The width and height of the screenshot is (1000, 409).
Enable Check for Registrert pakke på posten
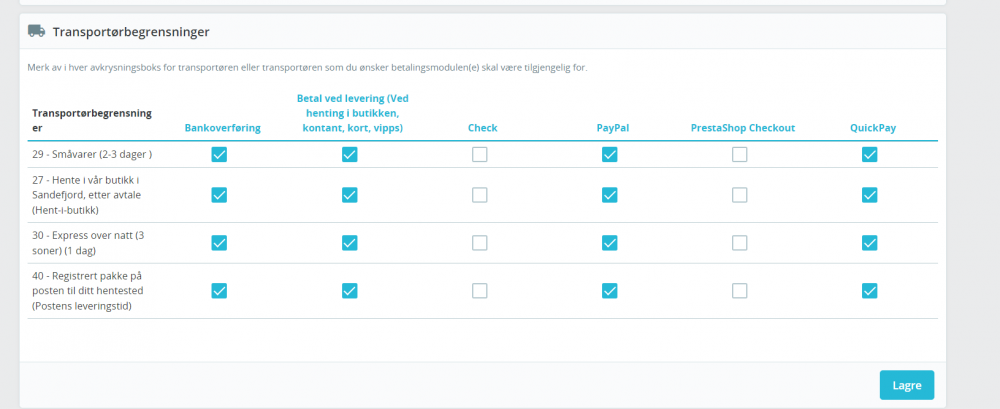[480, 291]
